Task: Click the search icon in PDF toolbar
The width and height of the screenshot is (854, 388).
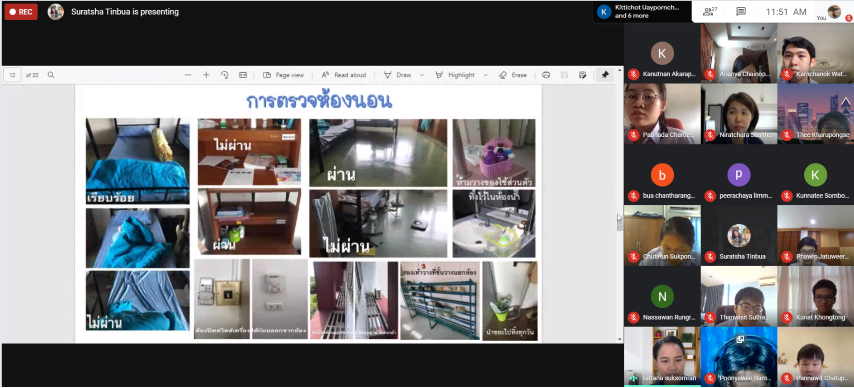Action: click(x=51, y=75)
